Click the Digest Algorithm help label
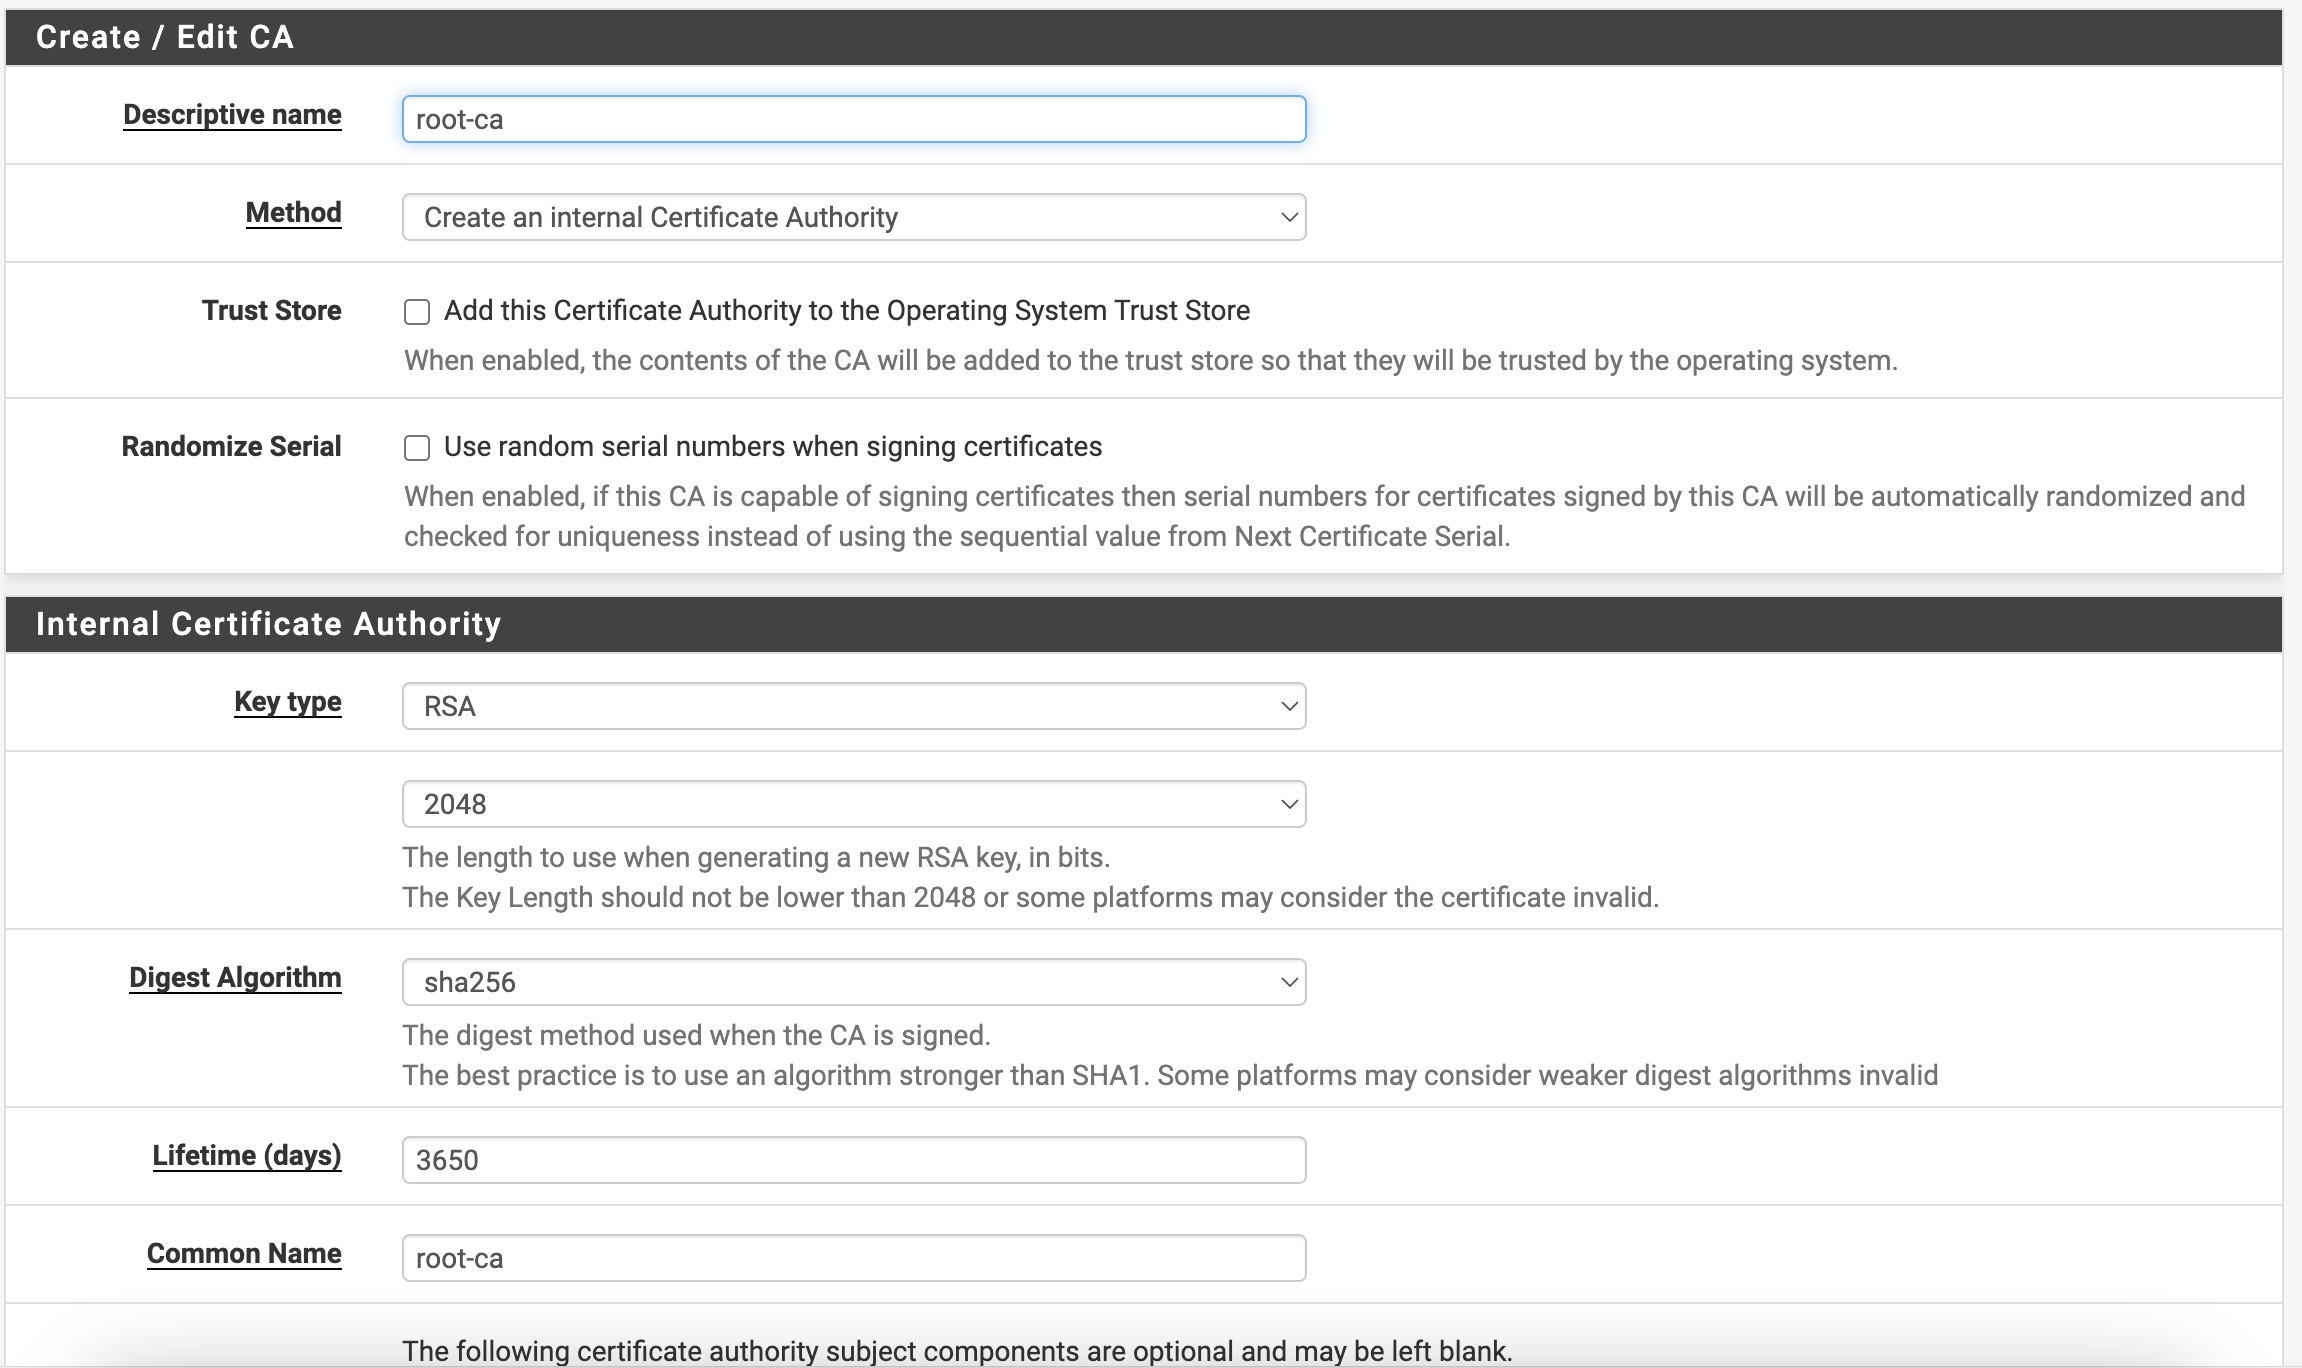 point(235,978)
